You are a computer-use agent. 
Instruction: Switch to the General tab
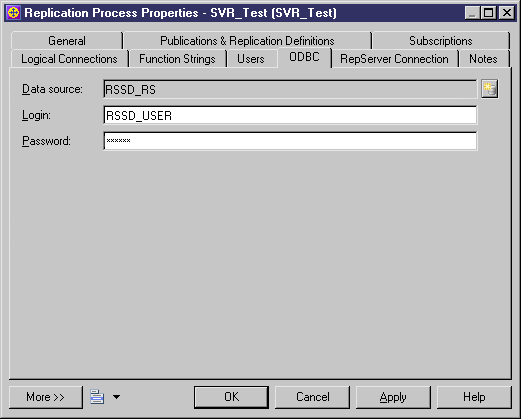(x=67, y=41)
